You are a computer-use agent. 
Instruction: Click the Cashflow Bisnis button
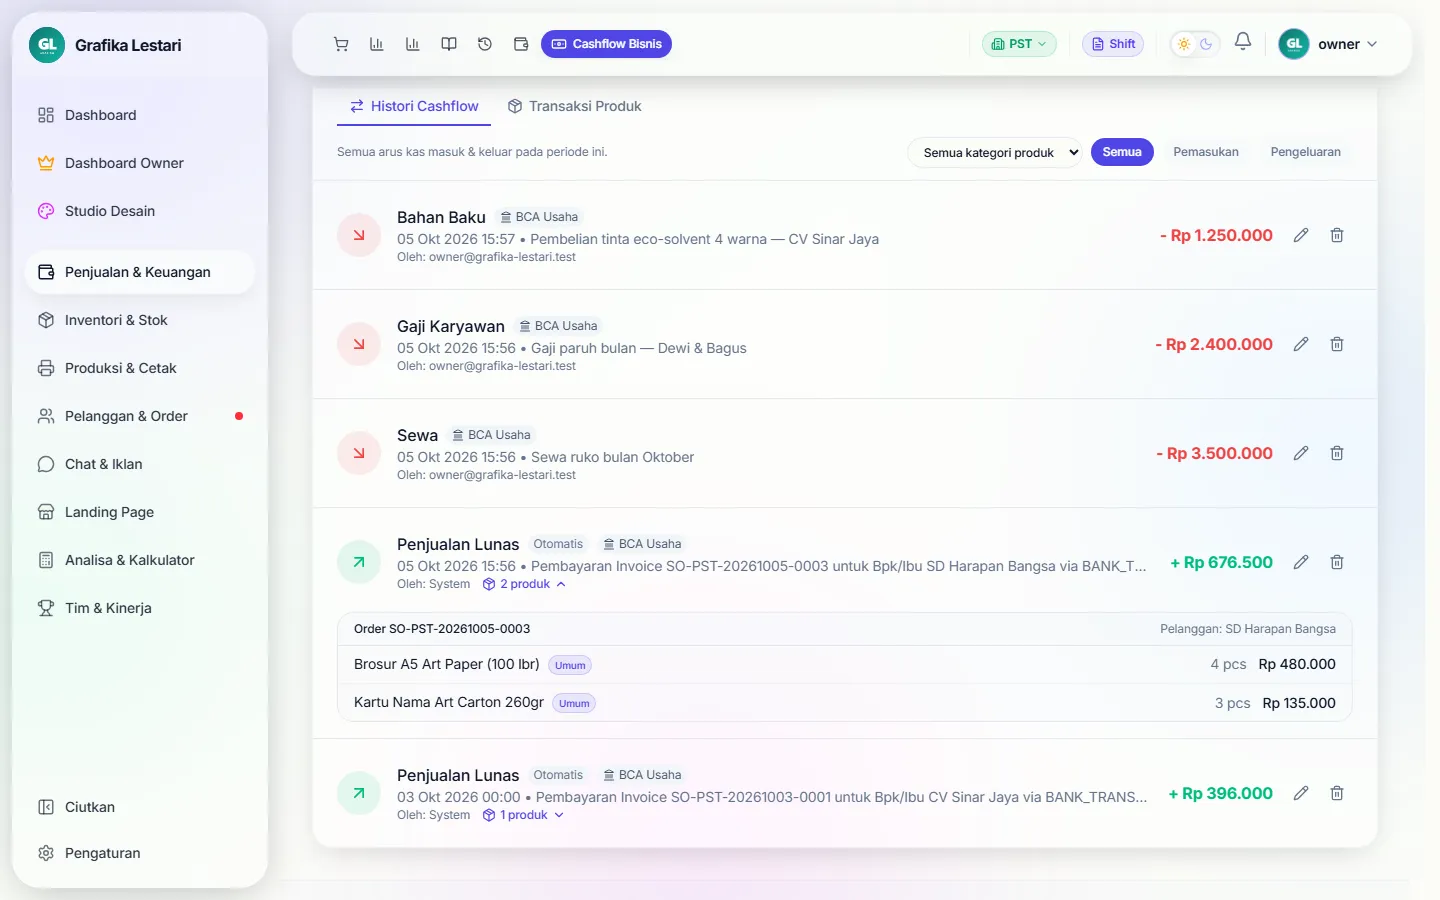click(x=606, y=44)
